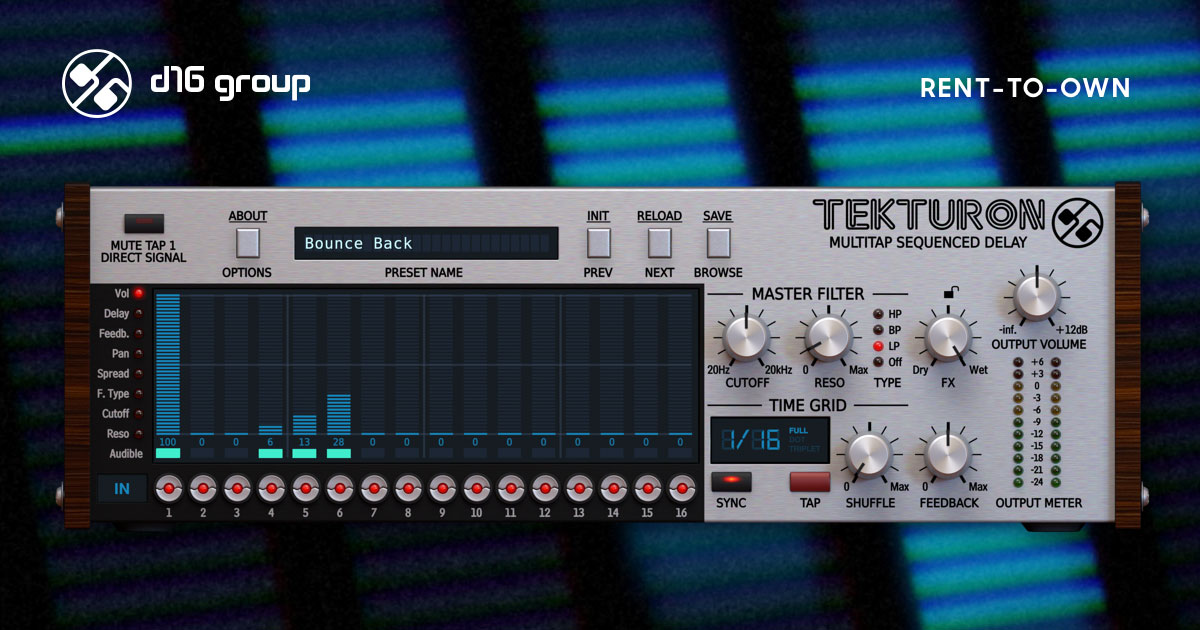
Task: Select the Spread parameter row
Action: 121,373
